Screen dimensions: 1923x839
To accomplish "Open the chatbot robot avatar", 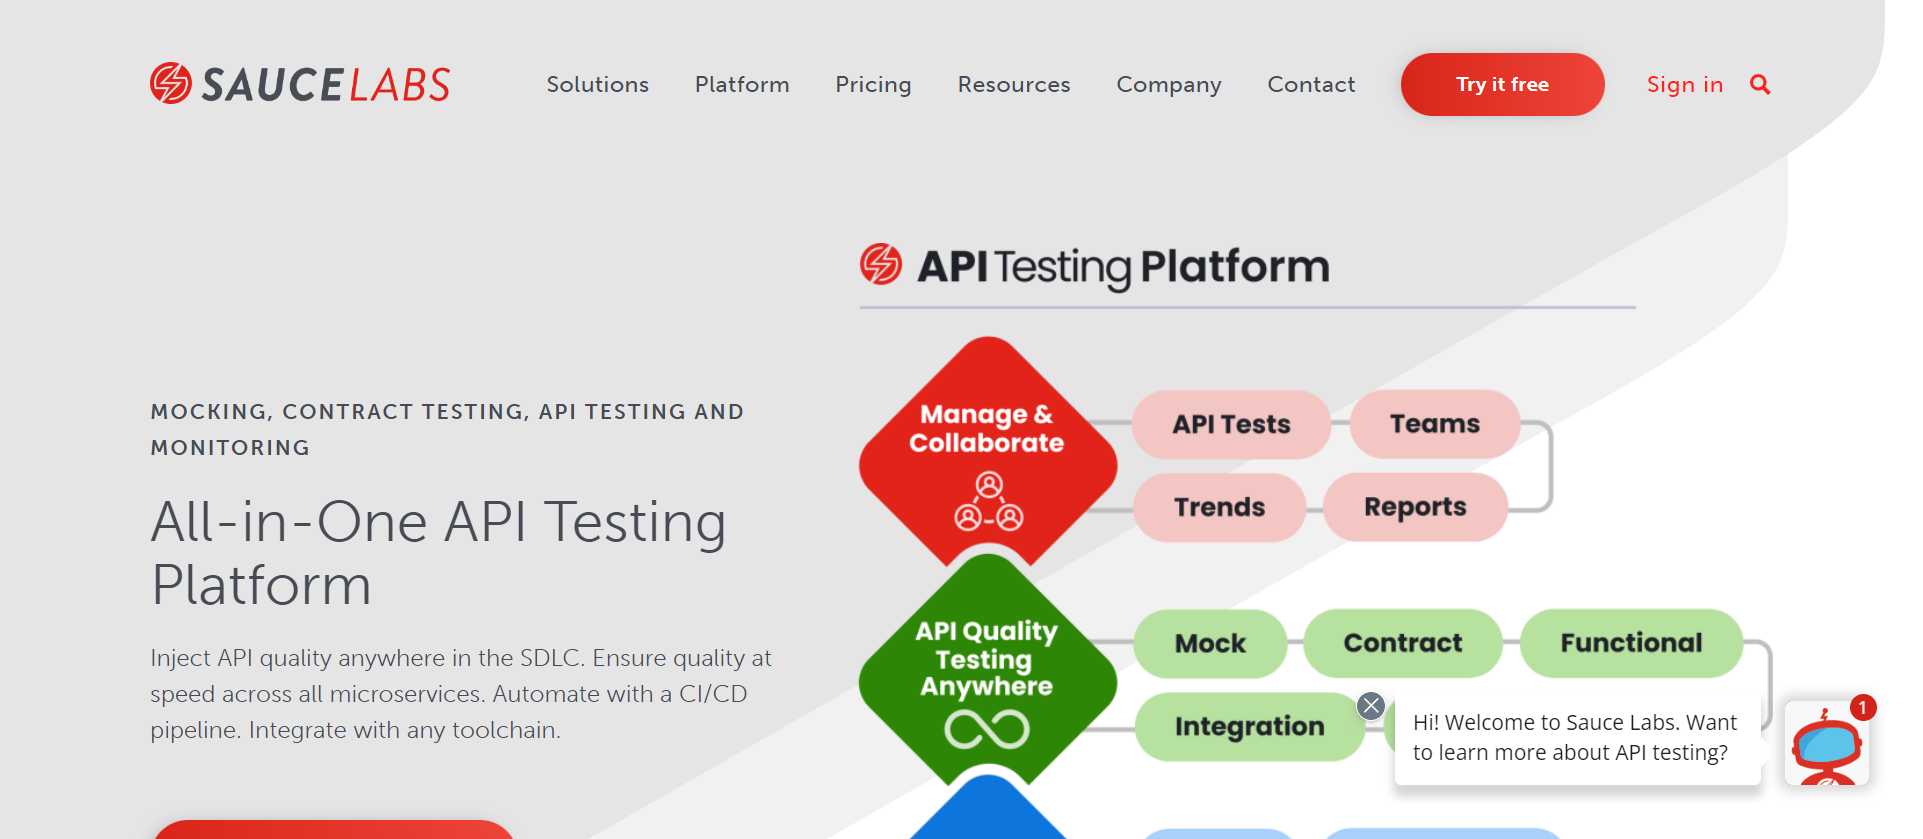I will click(1827, 743).
